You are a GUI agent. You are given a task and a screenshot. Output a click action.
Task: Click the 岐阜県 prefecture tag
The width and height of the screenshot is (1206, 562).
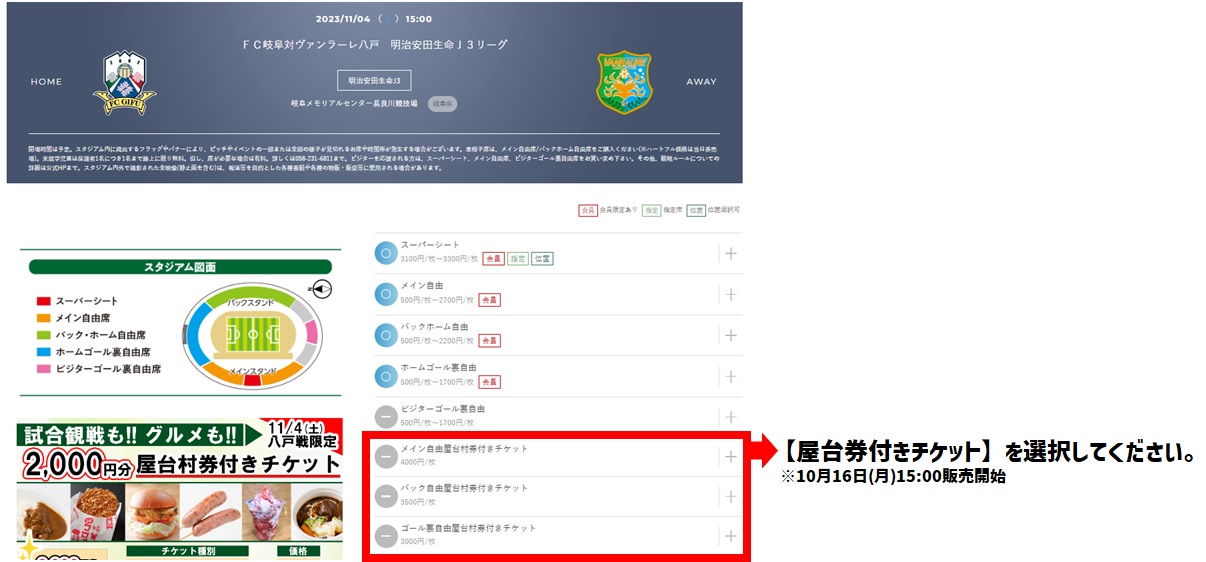coord(442,103)
